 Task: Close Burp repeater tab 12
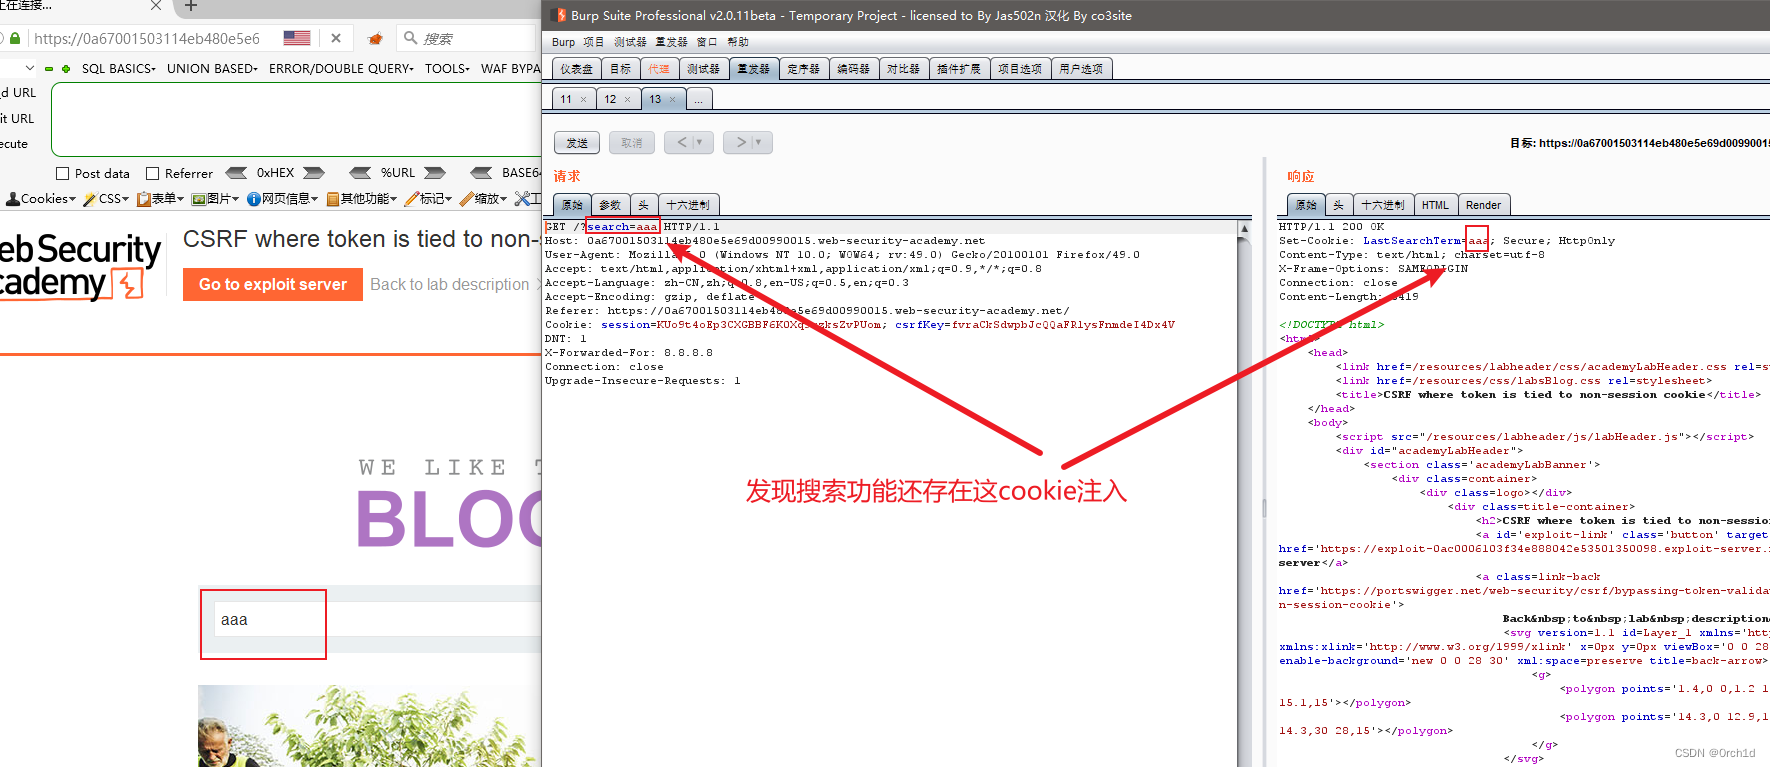click(x=627, y=99)
